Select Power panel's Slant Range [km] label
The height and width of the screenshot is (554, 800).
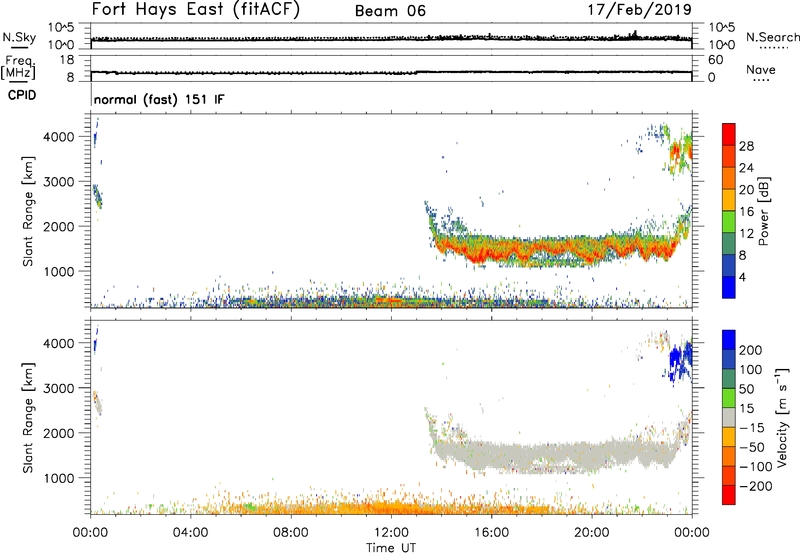pyautogui.click(x=28, y=211)
